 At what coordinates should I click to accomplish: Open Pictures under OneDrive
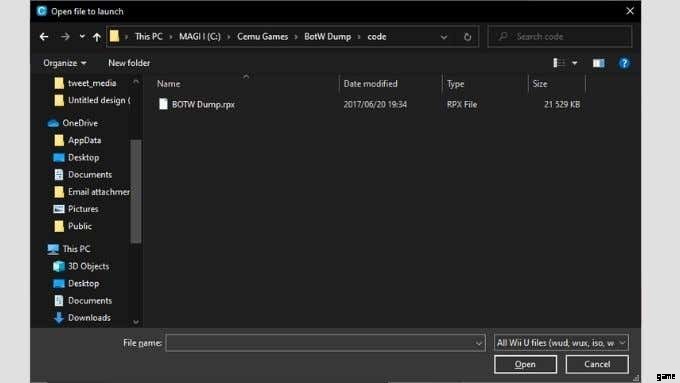click(x=75, y=209)
